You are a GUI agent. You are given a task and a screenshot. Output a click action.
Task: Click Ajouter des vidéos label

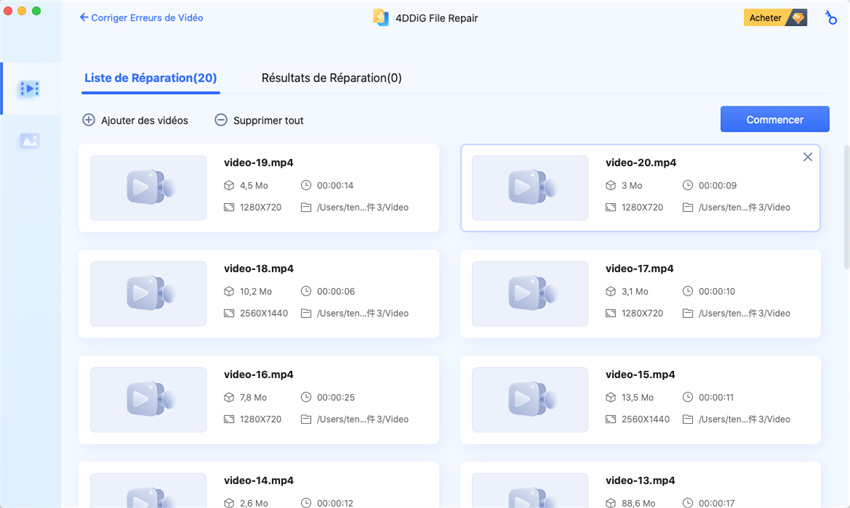click(x=145, y=120)
